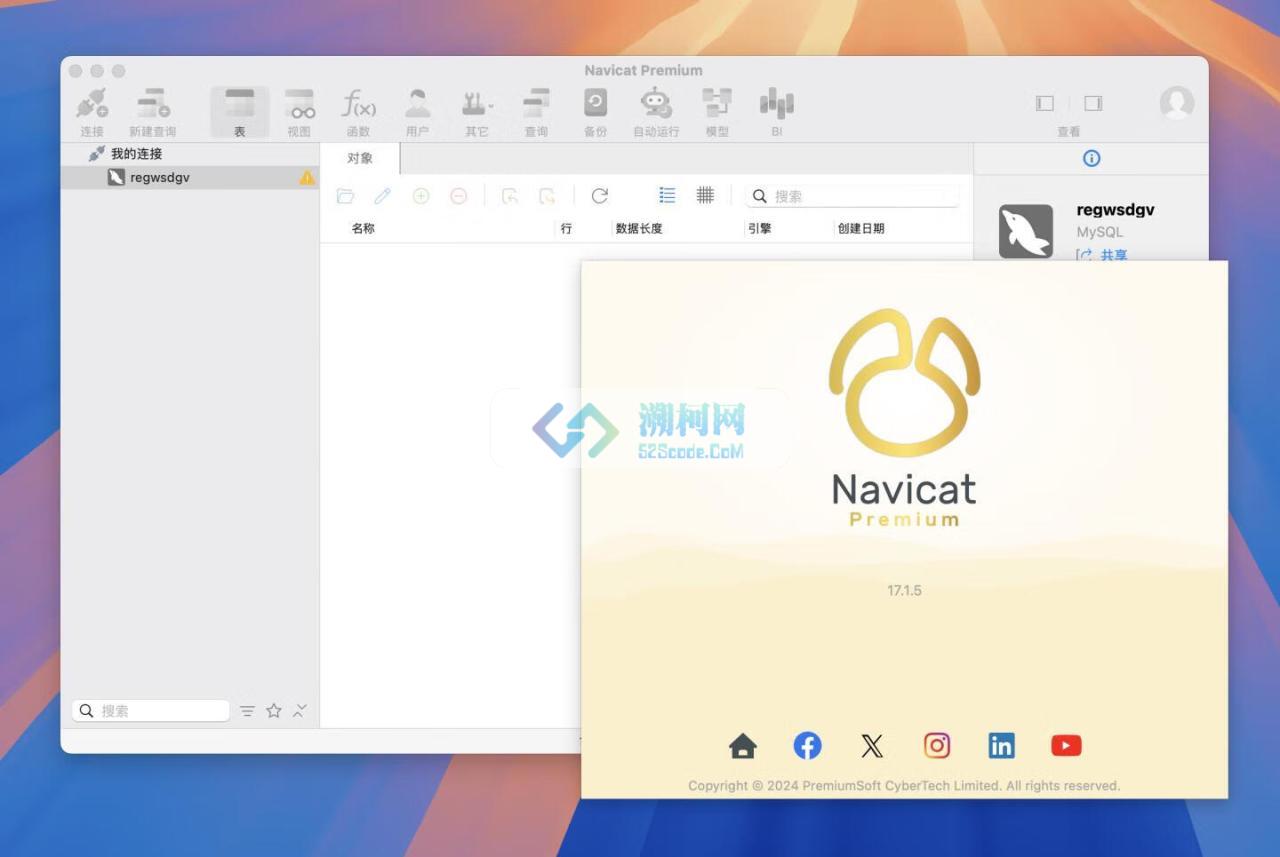The image size is (1280, 857).
Task: Click the Navicat Premium window title
Action: tap(643, 70)
